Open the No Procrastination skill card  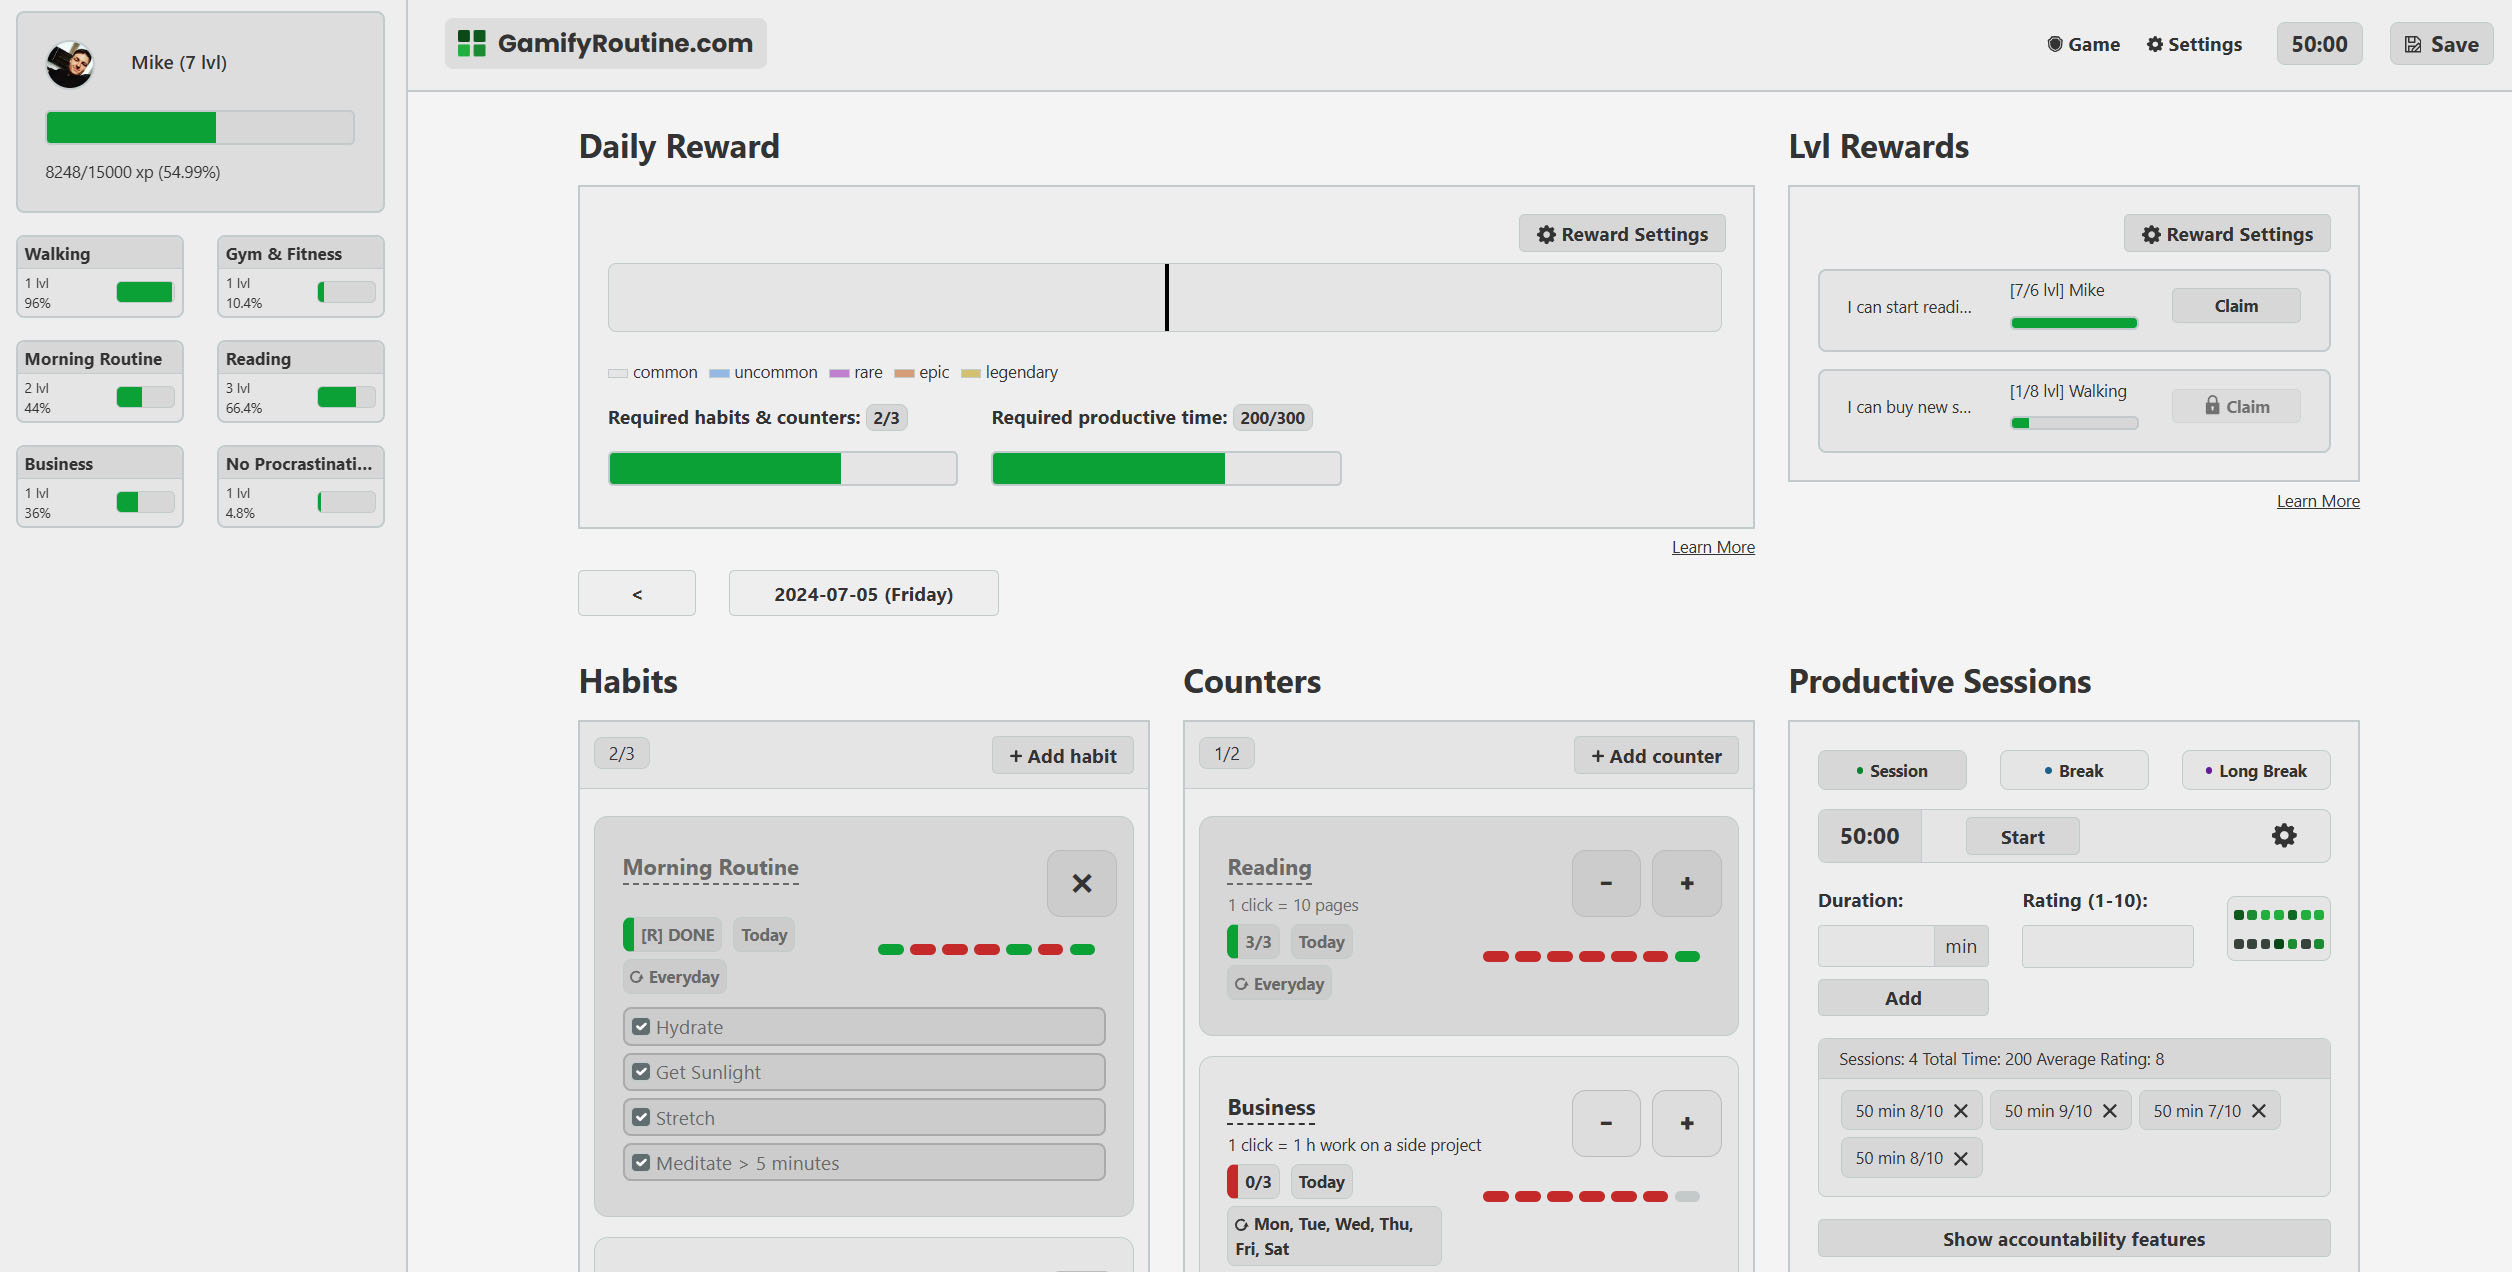(x=301, y=486)
